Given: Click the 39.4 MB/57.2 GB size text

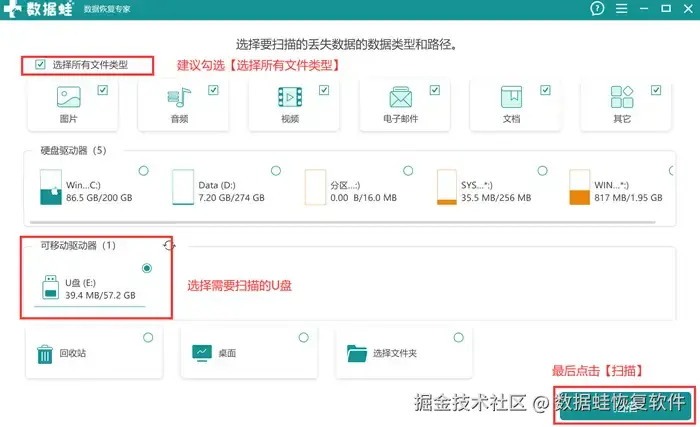Looking at the screenshot, I should point(100,295).
